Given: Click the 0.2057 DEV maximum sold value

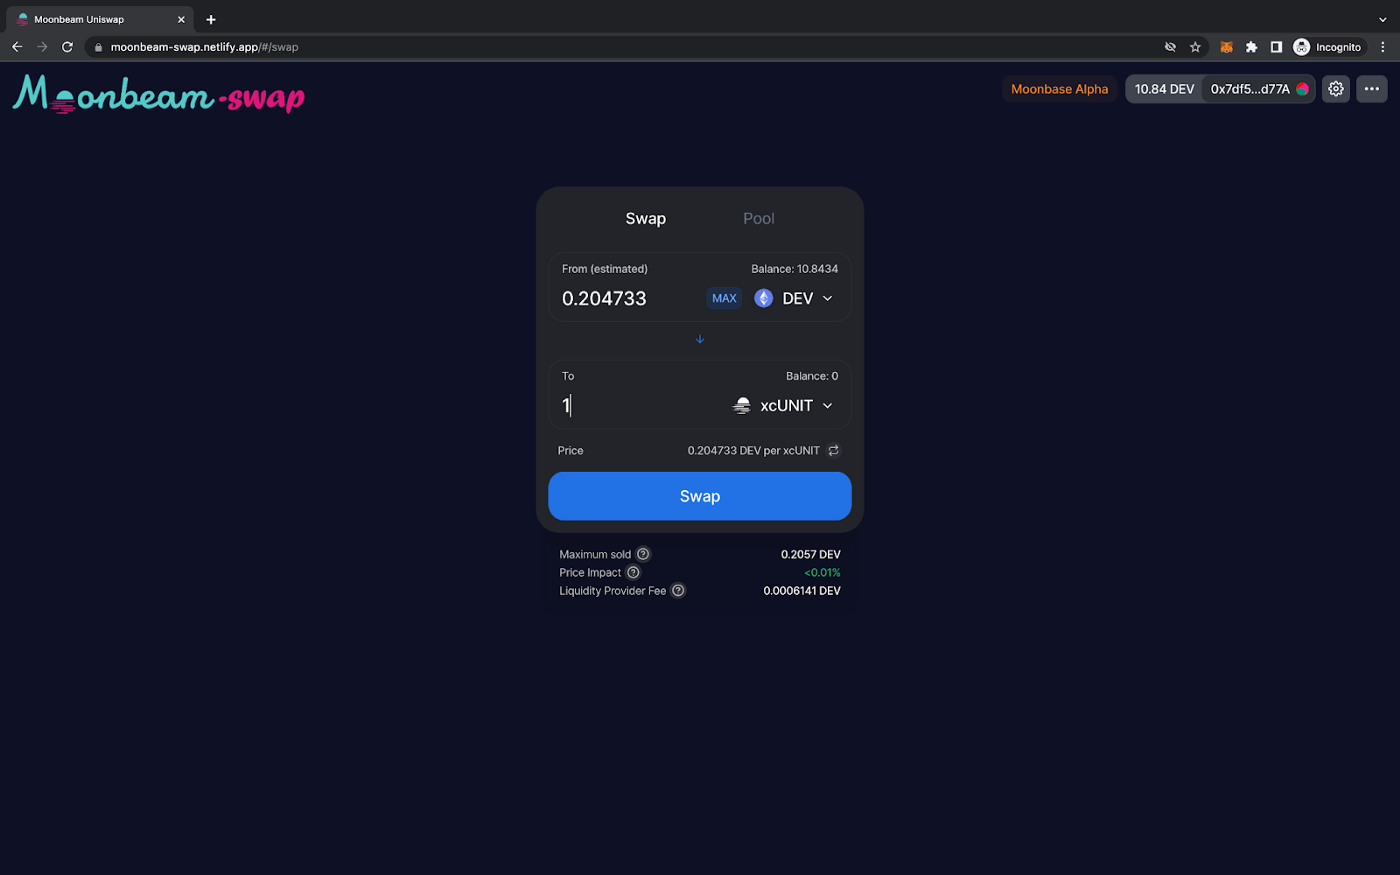Looking at the screenshot, I should tap(811, 554).
